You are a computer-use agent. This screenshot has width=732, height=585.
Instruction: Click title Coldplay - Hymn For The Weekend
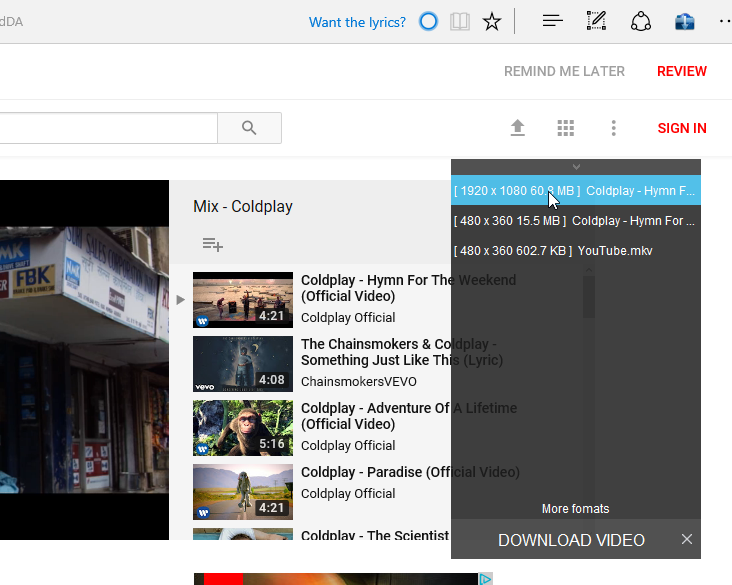[x=408, y=288]
